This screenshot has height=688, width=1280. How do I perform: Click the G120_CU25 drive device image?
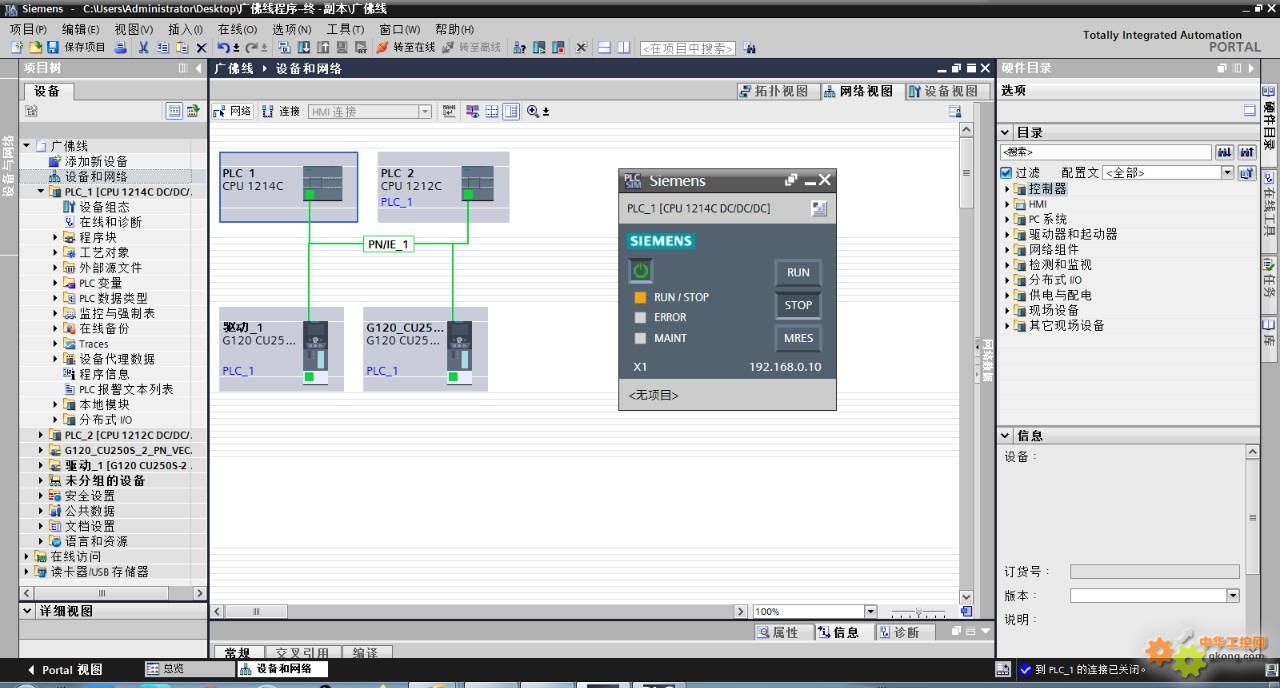pyautogui.click(x=460, y=352)
